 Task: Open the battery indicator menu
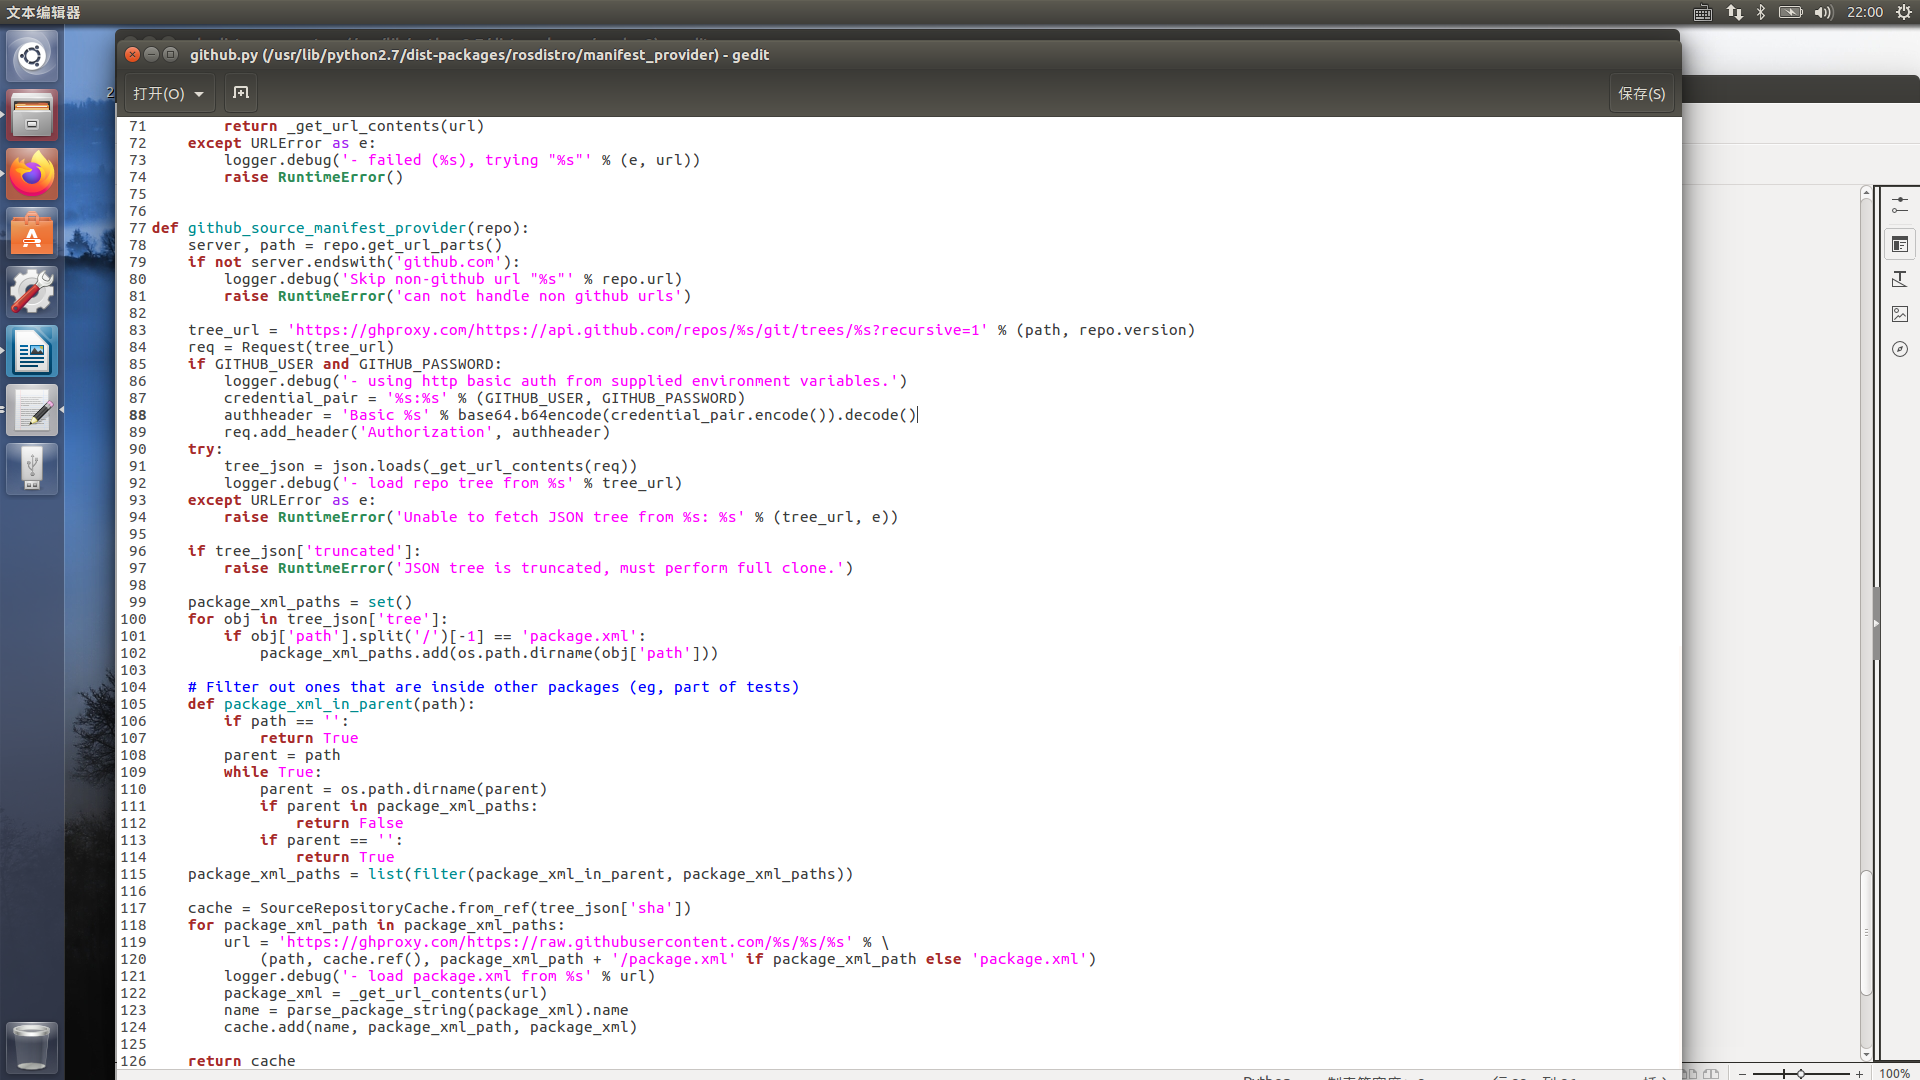click(x=1790, y=12)
